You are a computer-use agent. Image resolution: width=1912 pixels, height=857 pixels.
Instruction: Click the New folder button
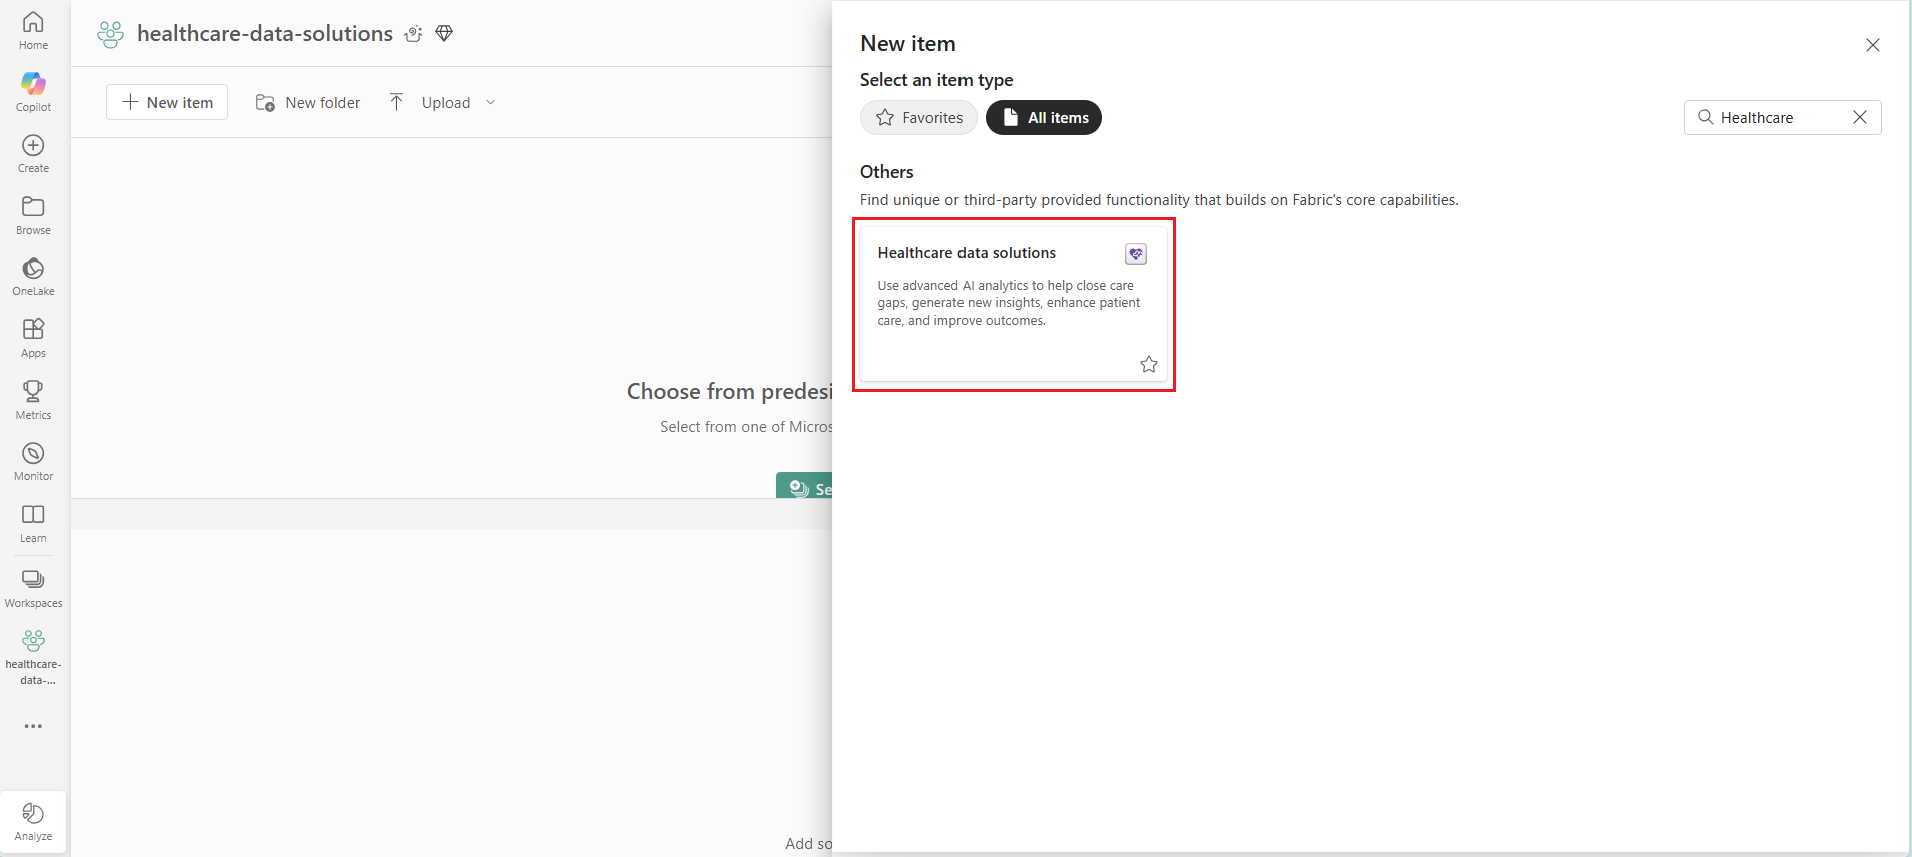[x=308, y=103]
